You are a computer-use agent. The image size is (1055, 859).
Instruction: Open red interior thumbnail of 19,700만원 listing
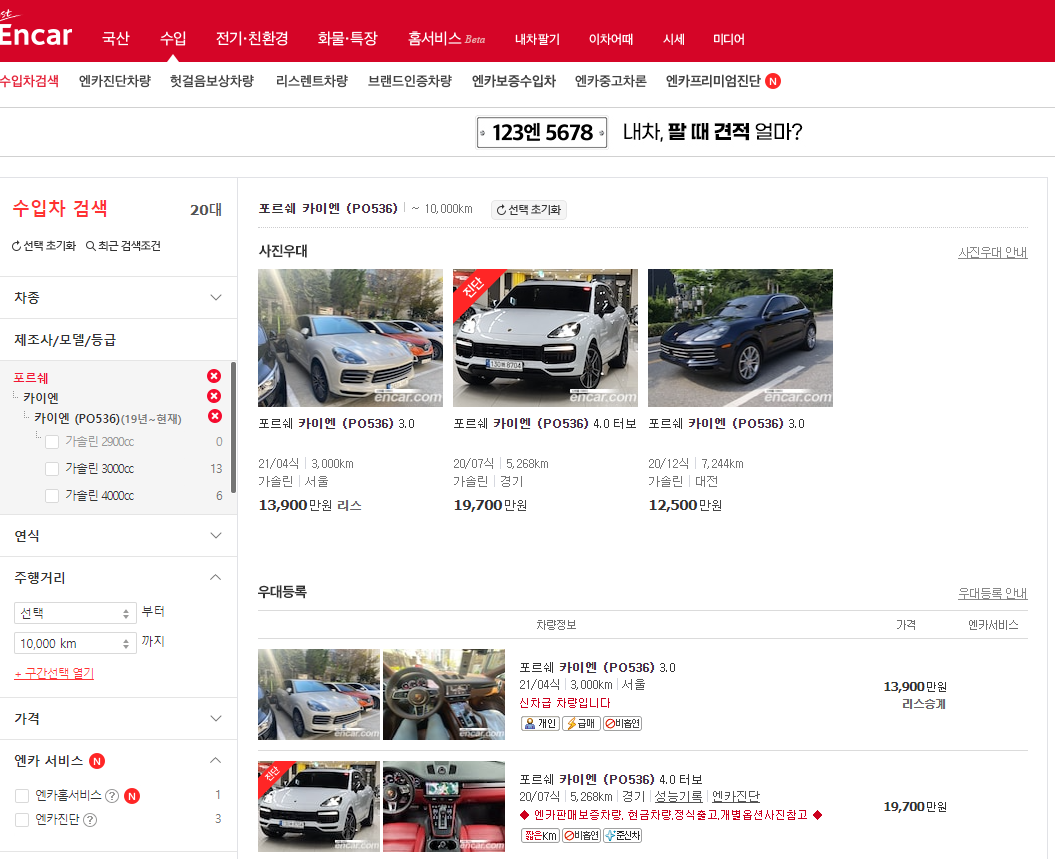click(x=443, y=807)
